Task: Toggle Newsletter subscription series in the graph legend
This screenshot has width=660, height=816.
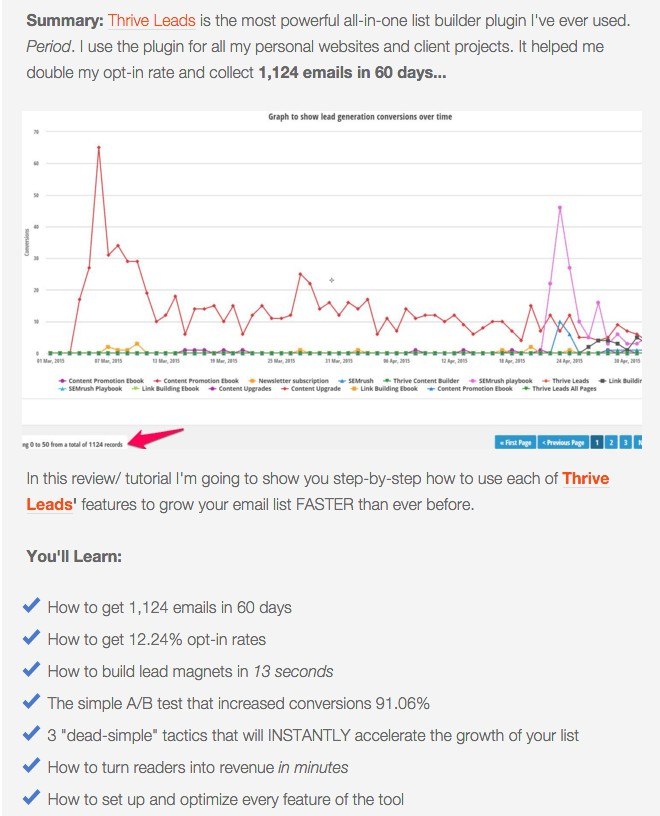Action: 289,381
